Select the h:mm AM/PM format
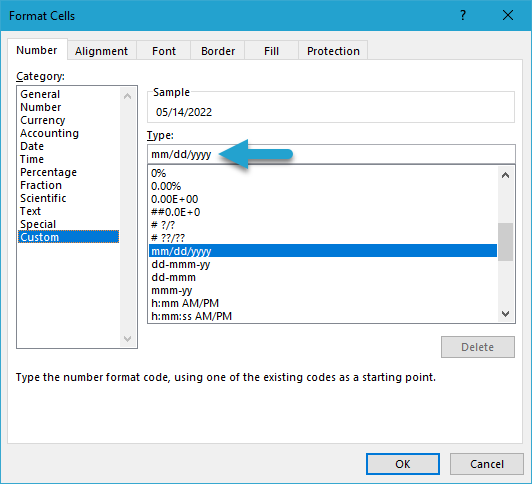This screenshot has width=532, height=484. tap(323, 303)
